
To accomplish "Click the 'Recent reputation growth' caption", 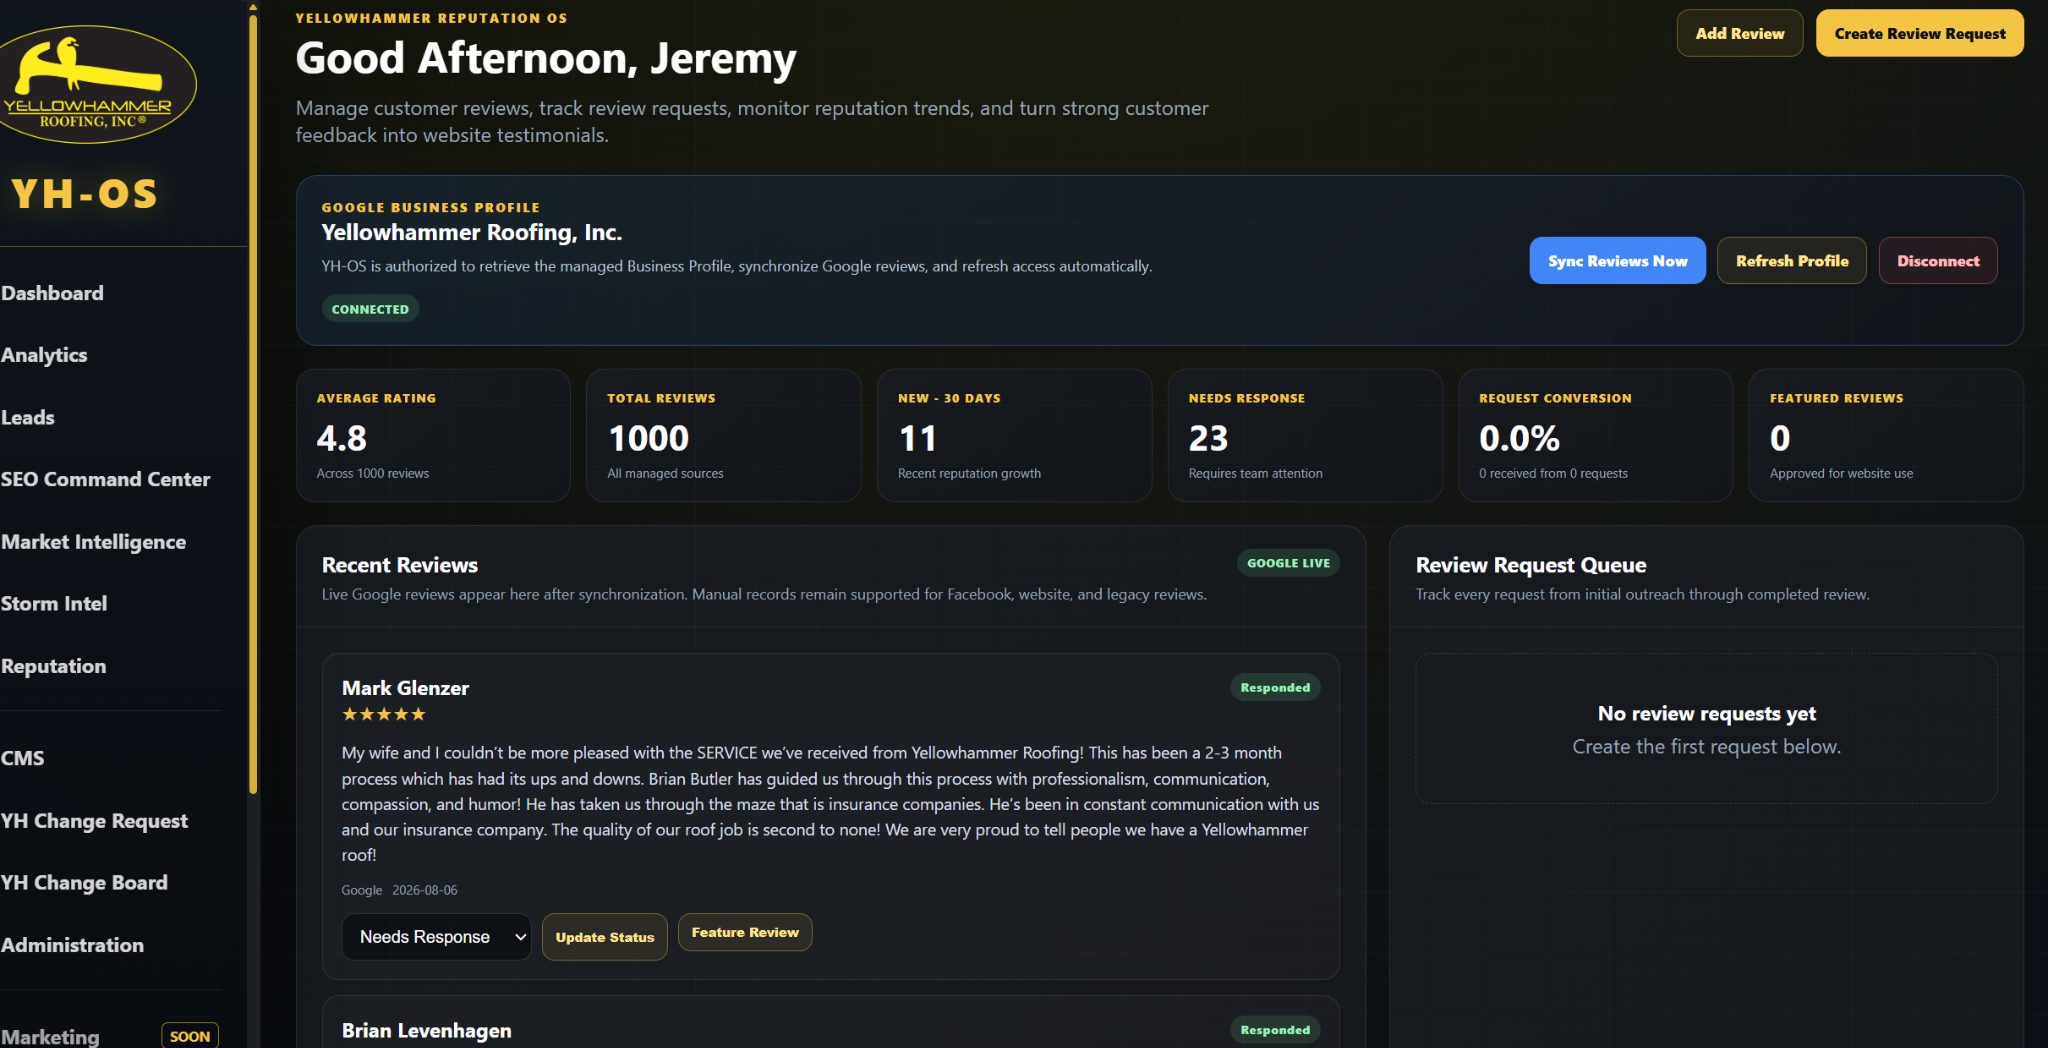I will [x=970, y=474].
